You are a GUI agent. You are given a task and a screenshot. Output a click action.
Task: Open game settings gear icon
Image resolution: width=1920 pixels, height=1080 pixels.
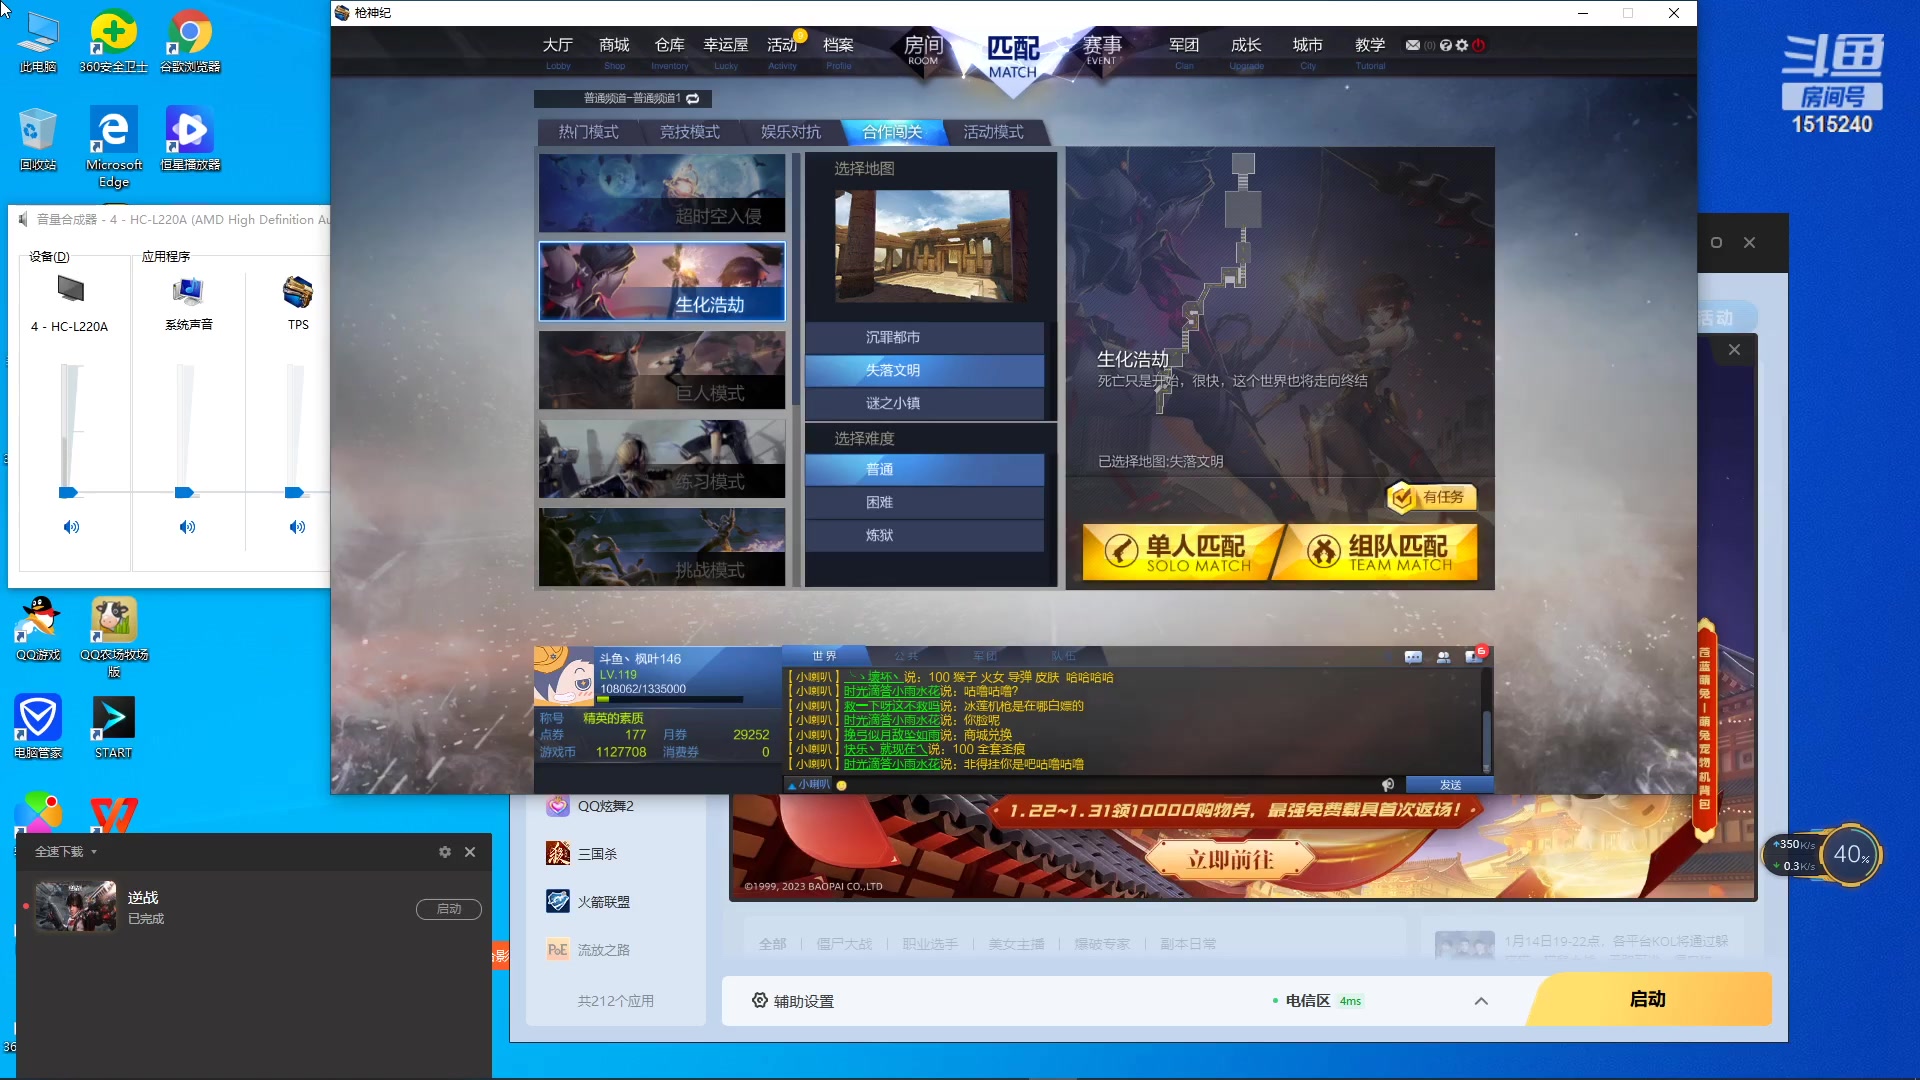[1462, 45]
